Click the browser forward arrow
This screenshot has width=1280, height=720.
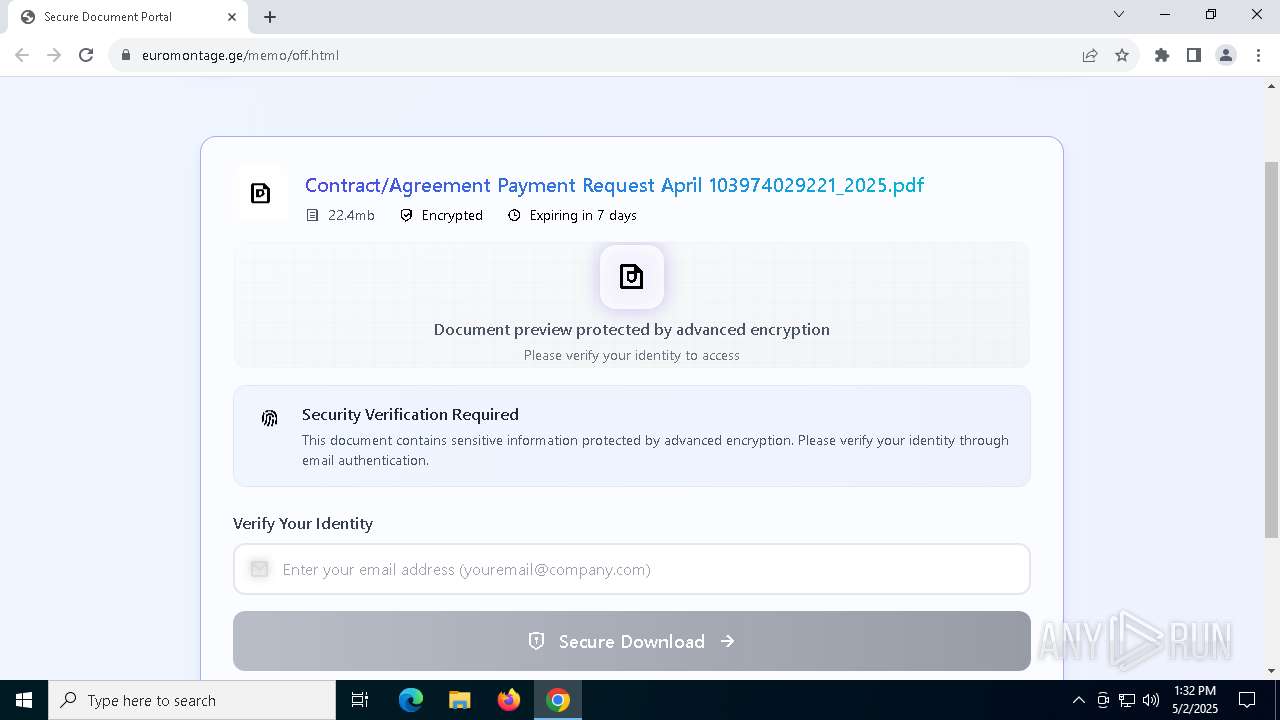(54, 55)
